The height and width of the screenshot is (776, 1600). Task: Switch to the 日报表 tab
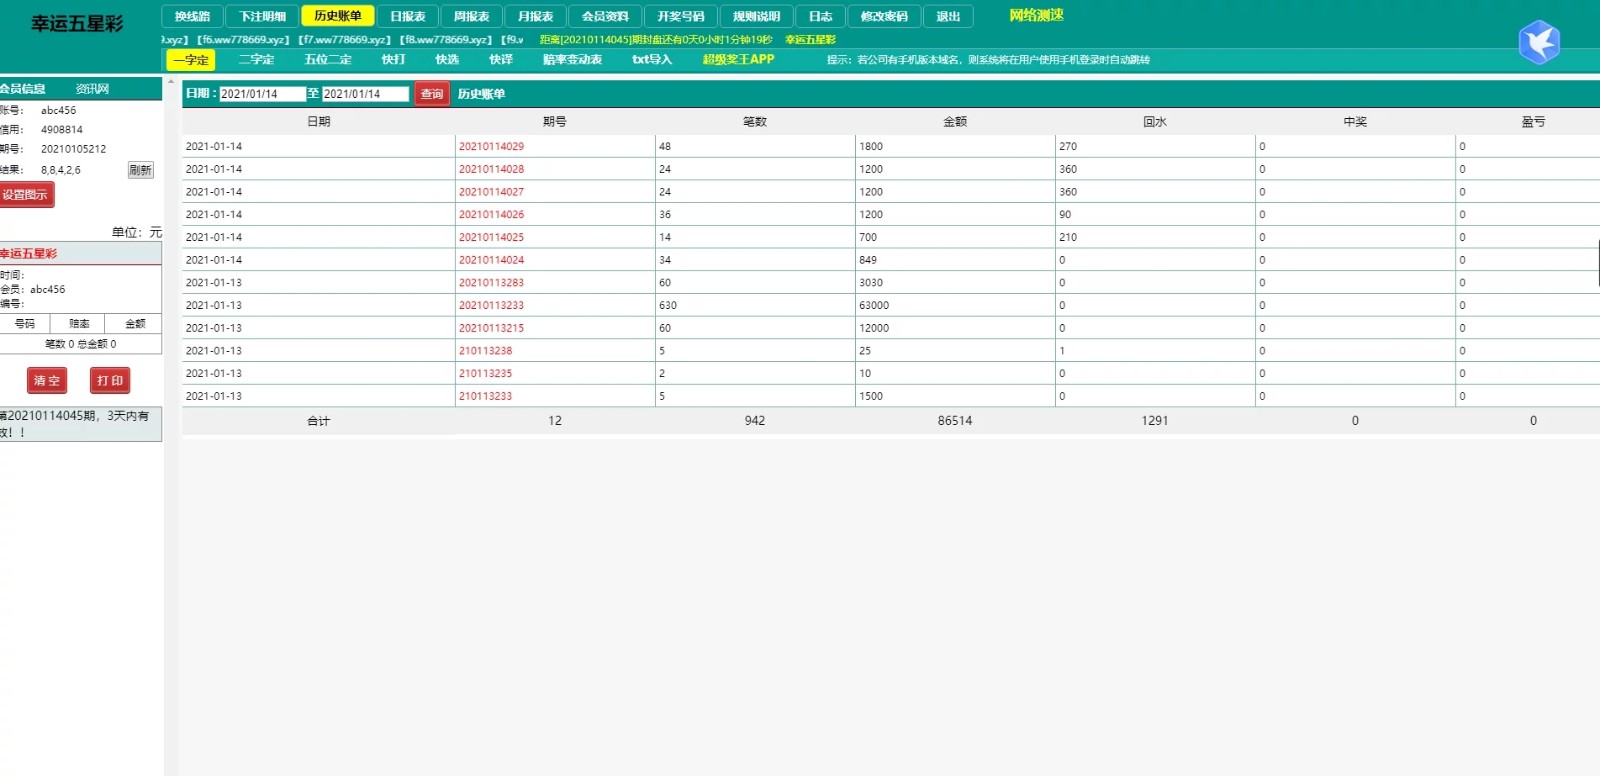point(407,16)
